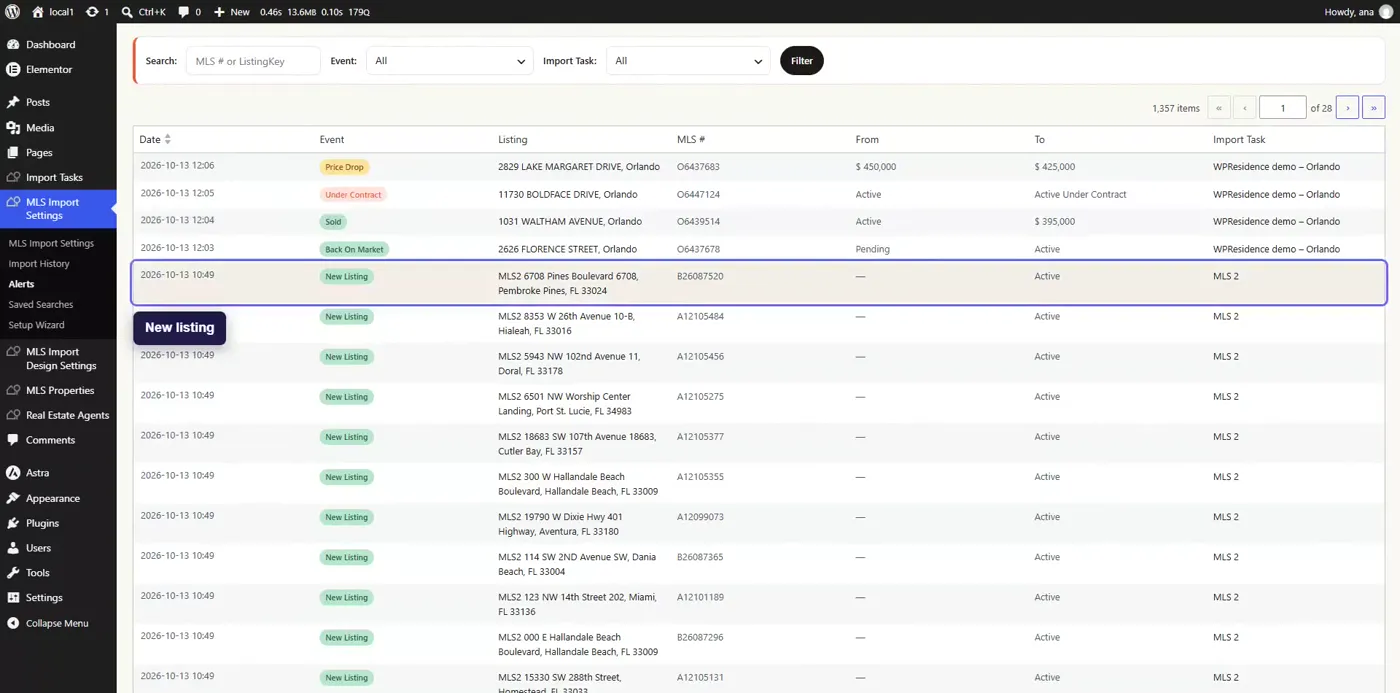
Task: Click the MLS Properties sidebar icon
Action: [13, 390]
